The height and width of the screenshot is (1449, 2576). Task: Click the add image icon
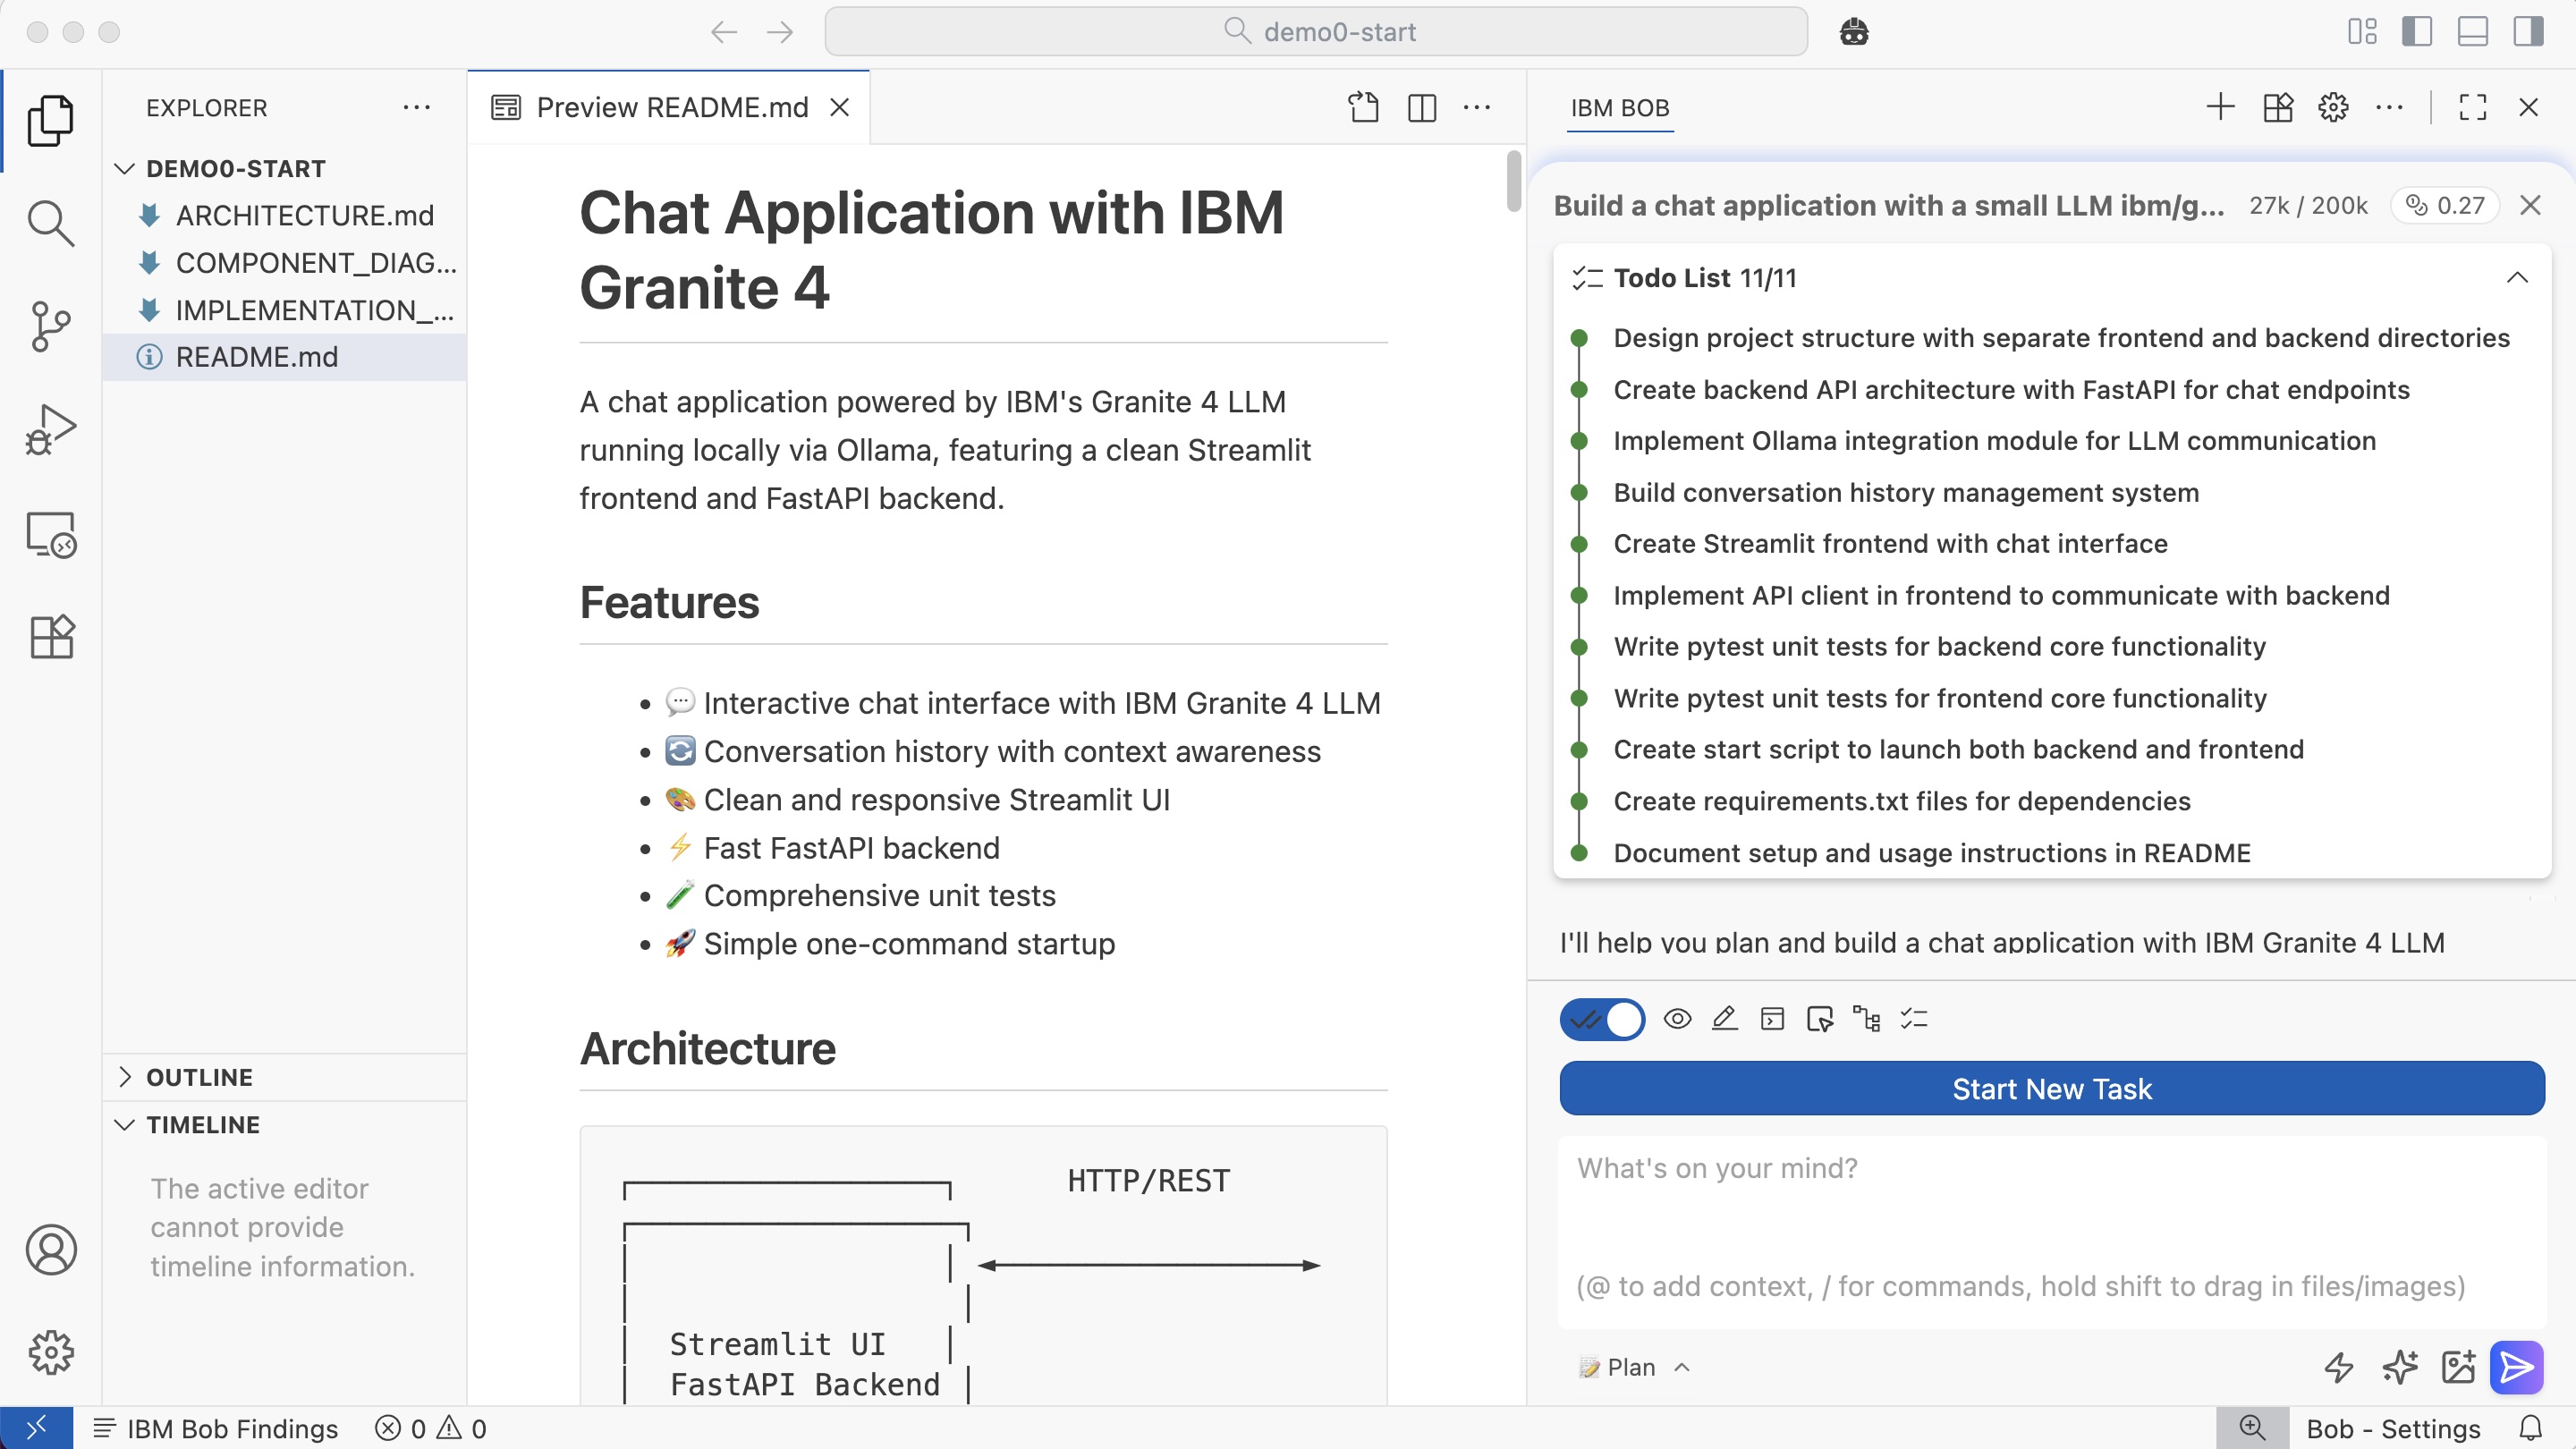pyautogui.click(x=2457, y=1366)
